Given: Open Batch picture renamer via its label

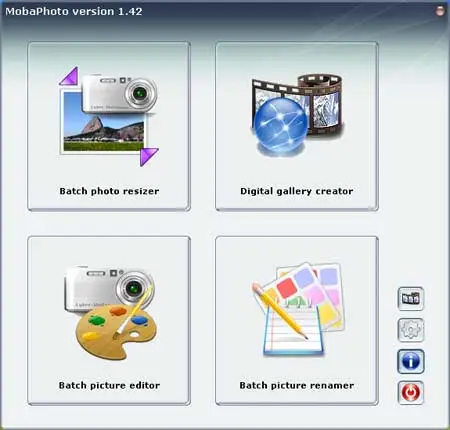Looking at the screenshot, I should [296, 386].
